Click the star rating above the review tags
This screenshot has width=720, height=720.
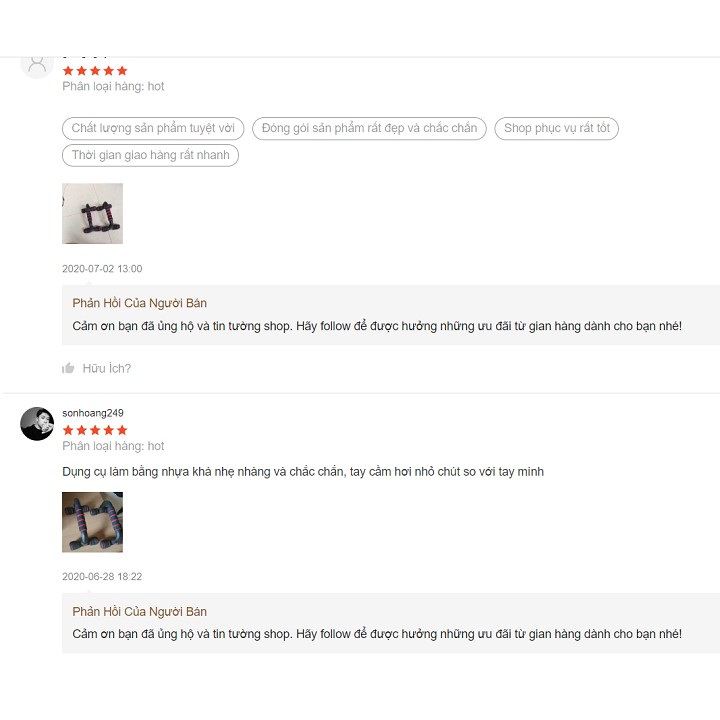(95, 71)
